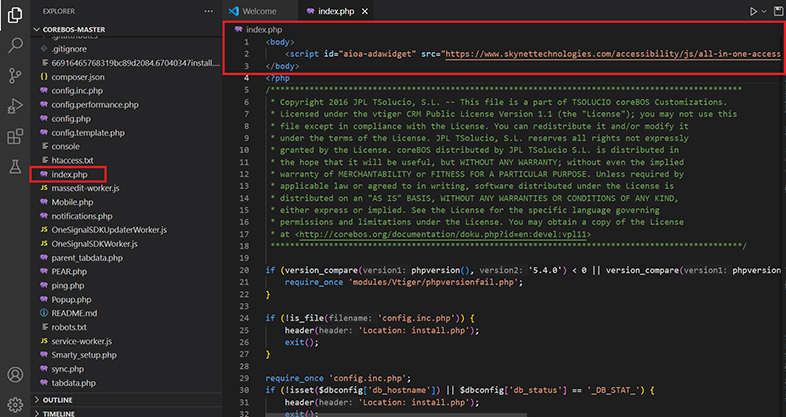Open config.inc.php in the file tree
Screen dimensions: 786x417
77,91
